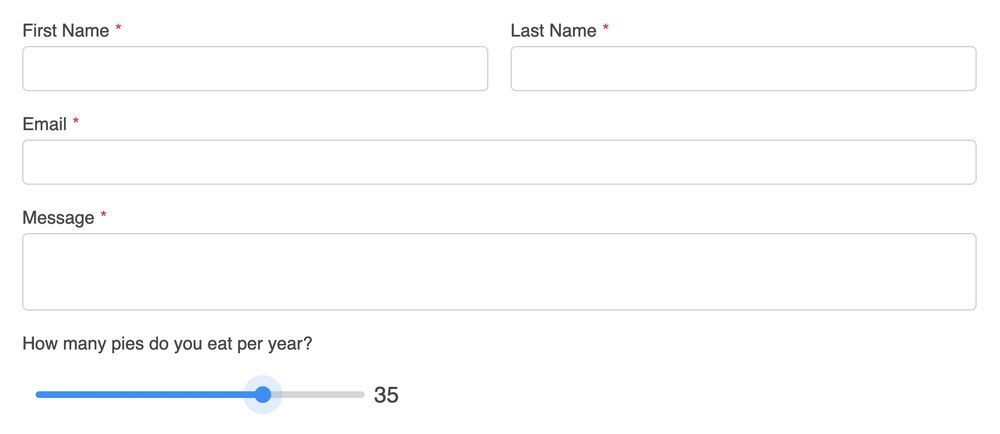Click inside the Message text area
1000x434 pixels.
499,271
